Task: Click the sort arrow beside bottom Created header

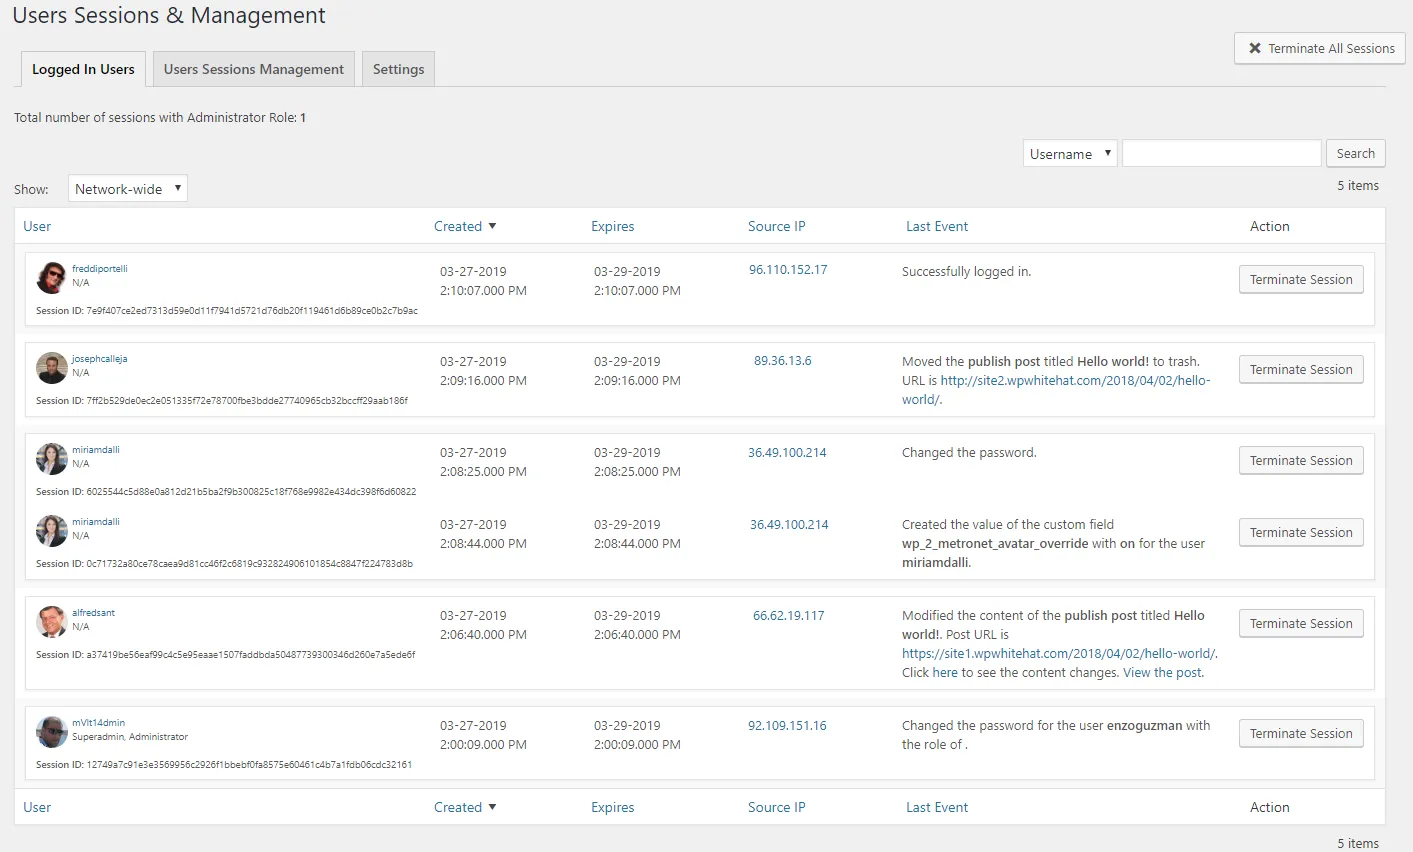Action: (x=492, y=808)
